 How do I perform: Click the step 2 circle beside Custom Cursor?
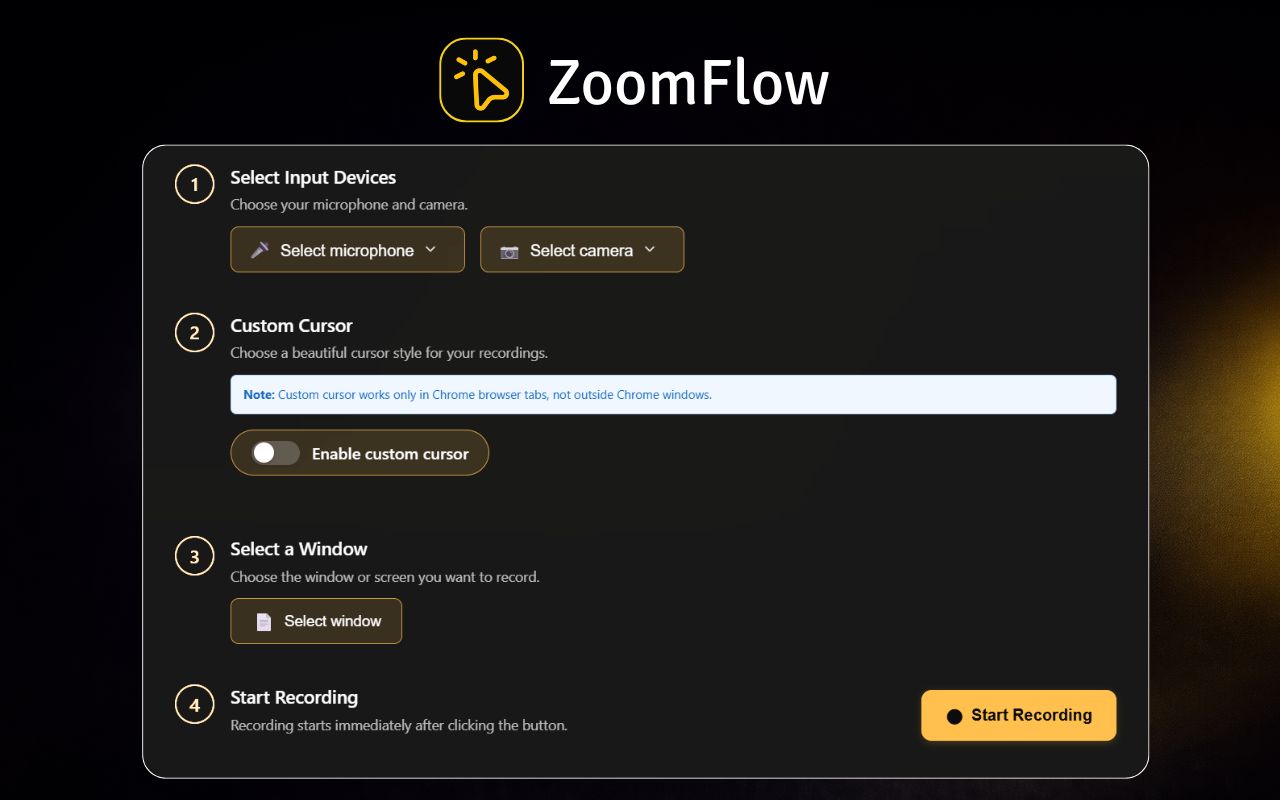pyautogui.click(x=194, y=333)
